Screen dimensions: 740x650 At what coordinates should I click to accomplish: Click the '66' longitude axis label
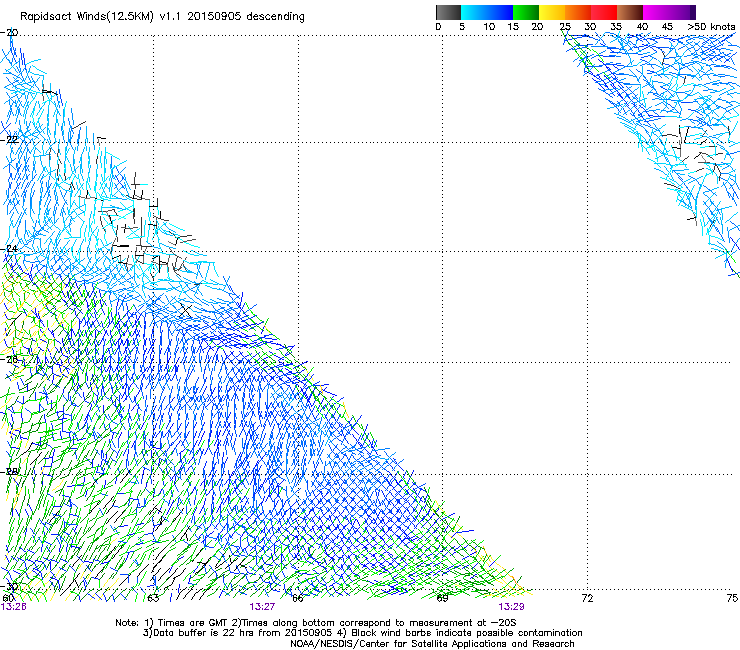(x=298, y=599)
